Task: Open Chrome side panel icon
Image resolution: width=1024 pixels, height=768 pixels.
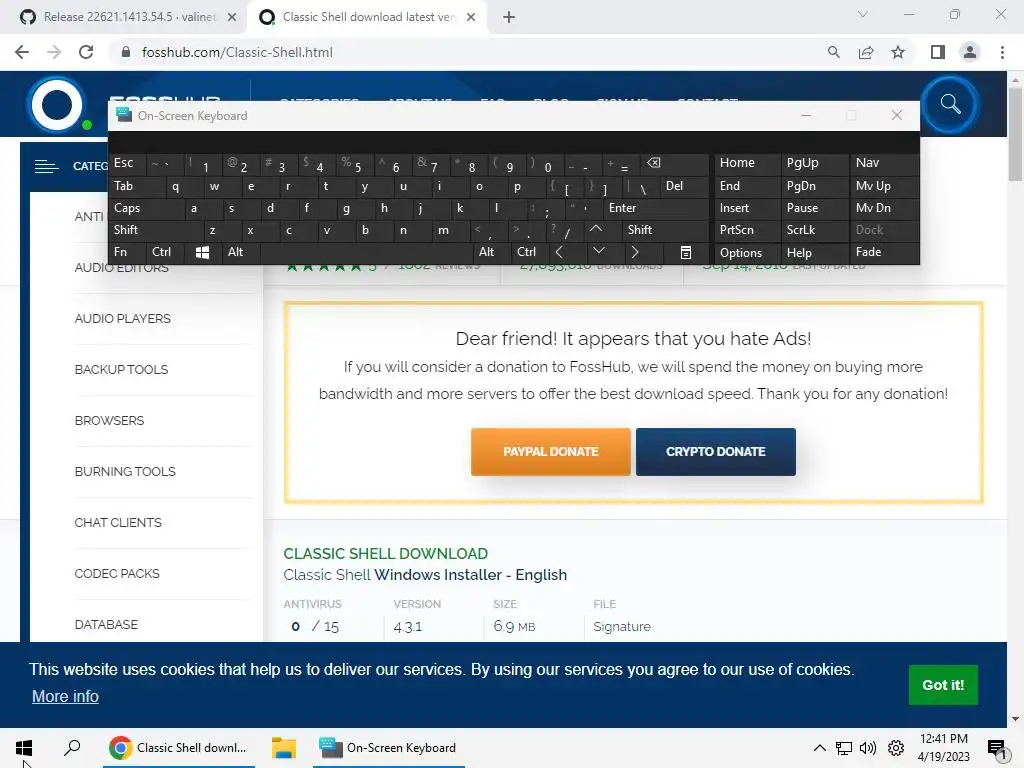Action: coord(938,52)
